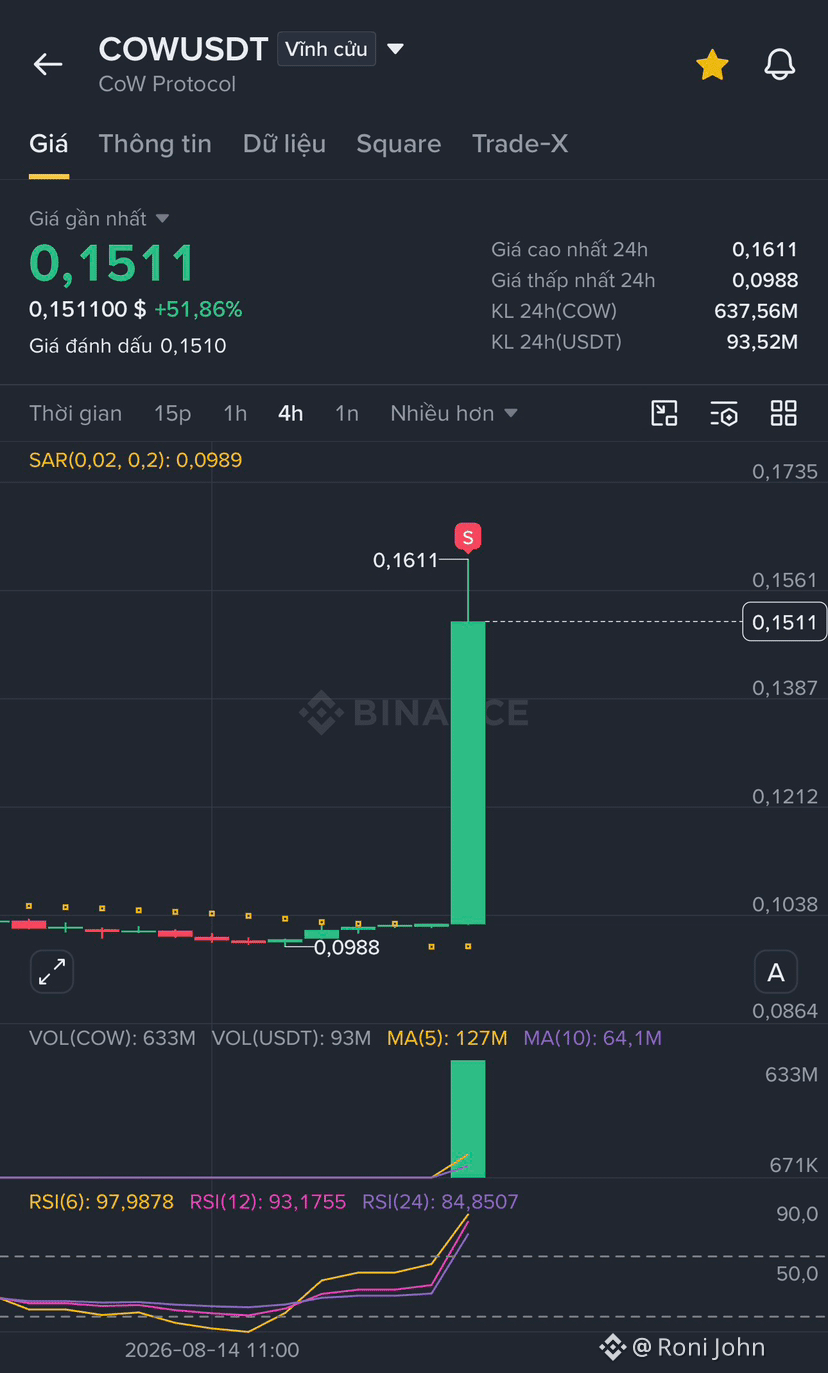Viewport: 828px width, 1373px height.
Task: Click the +51,86% change value
Action: click(198, 310)
